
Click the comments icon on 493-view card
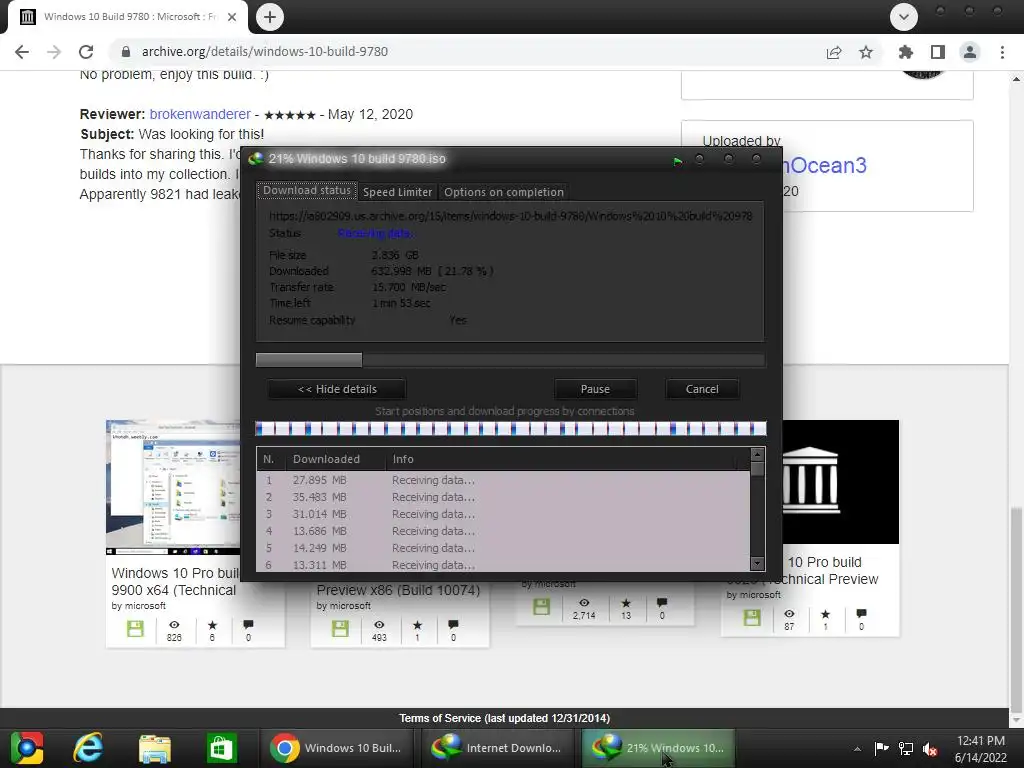453,625
